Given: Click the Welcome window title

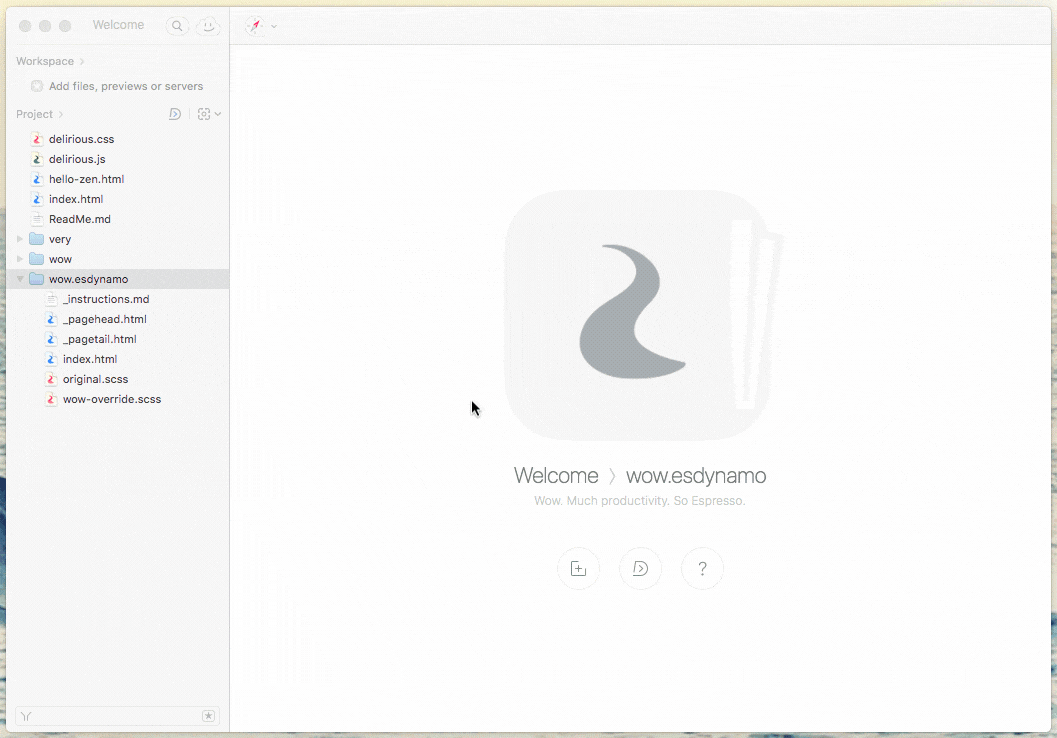Looking at the screenshot, I should [x=119, y=25].
